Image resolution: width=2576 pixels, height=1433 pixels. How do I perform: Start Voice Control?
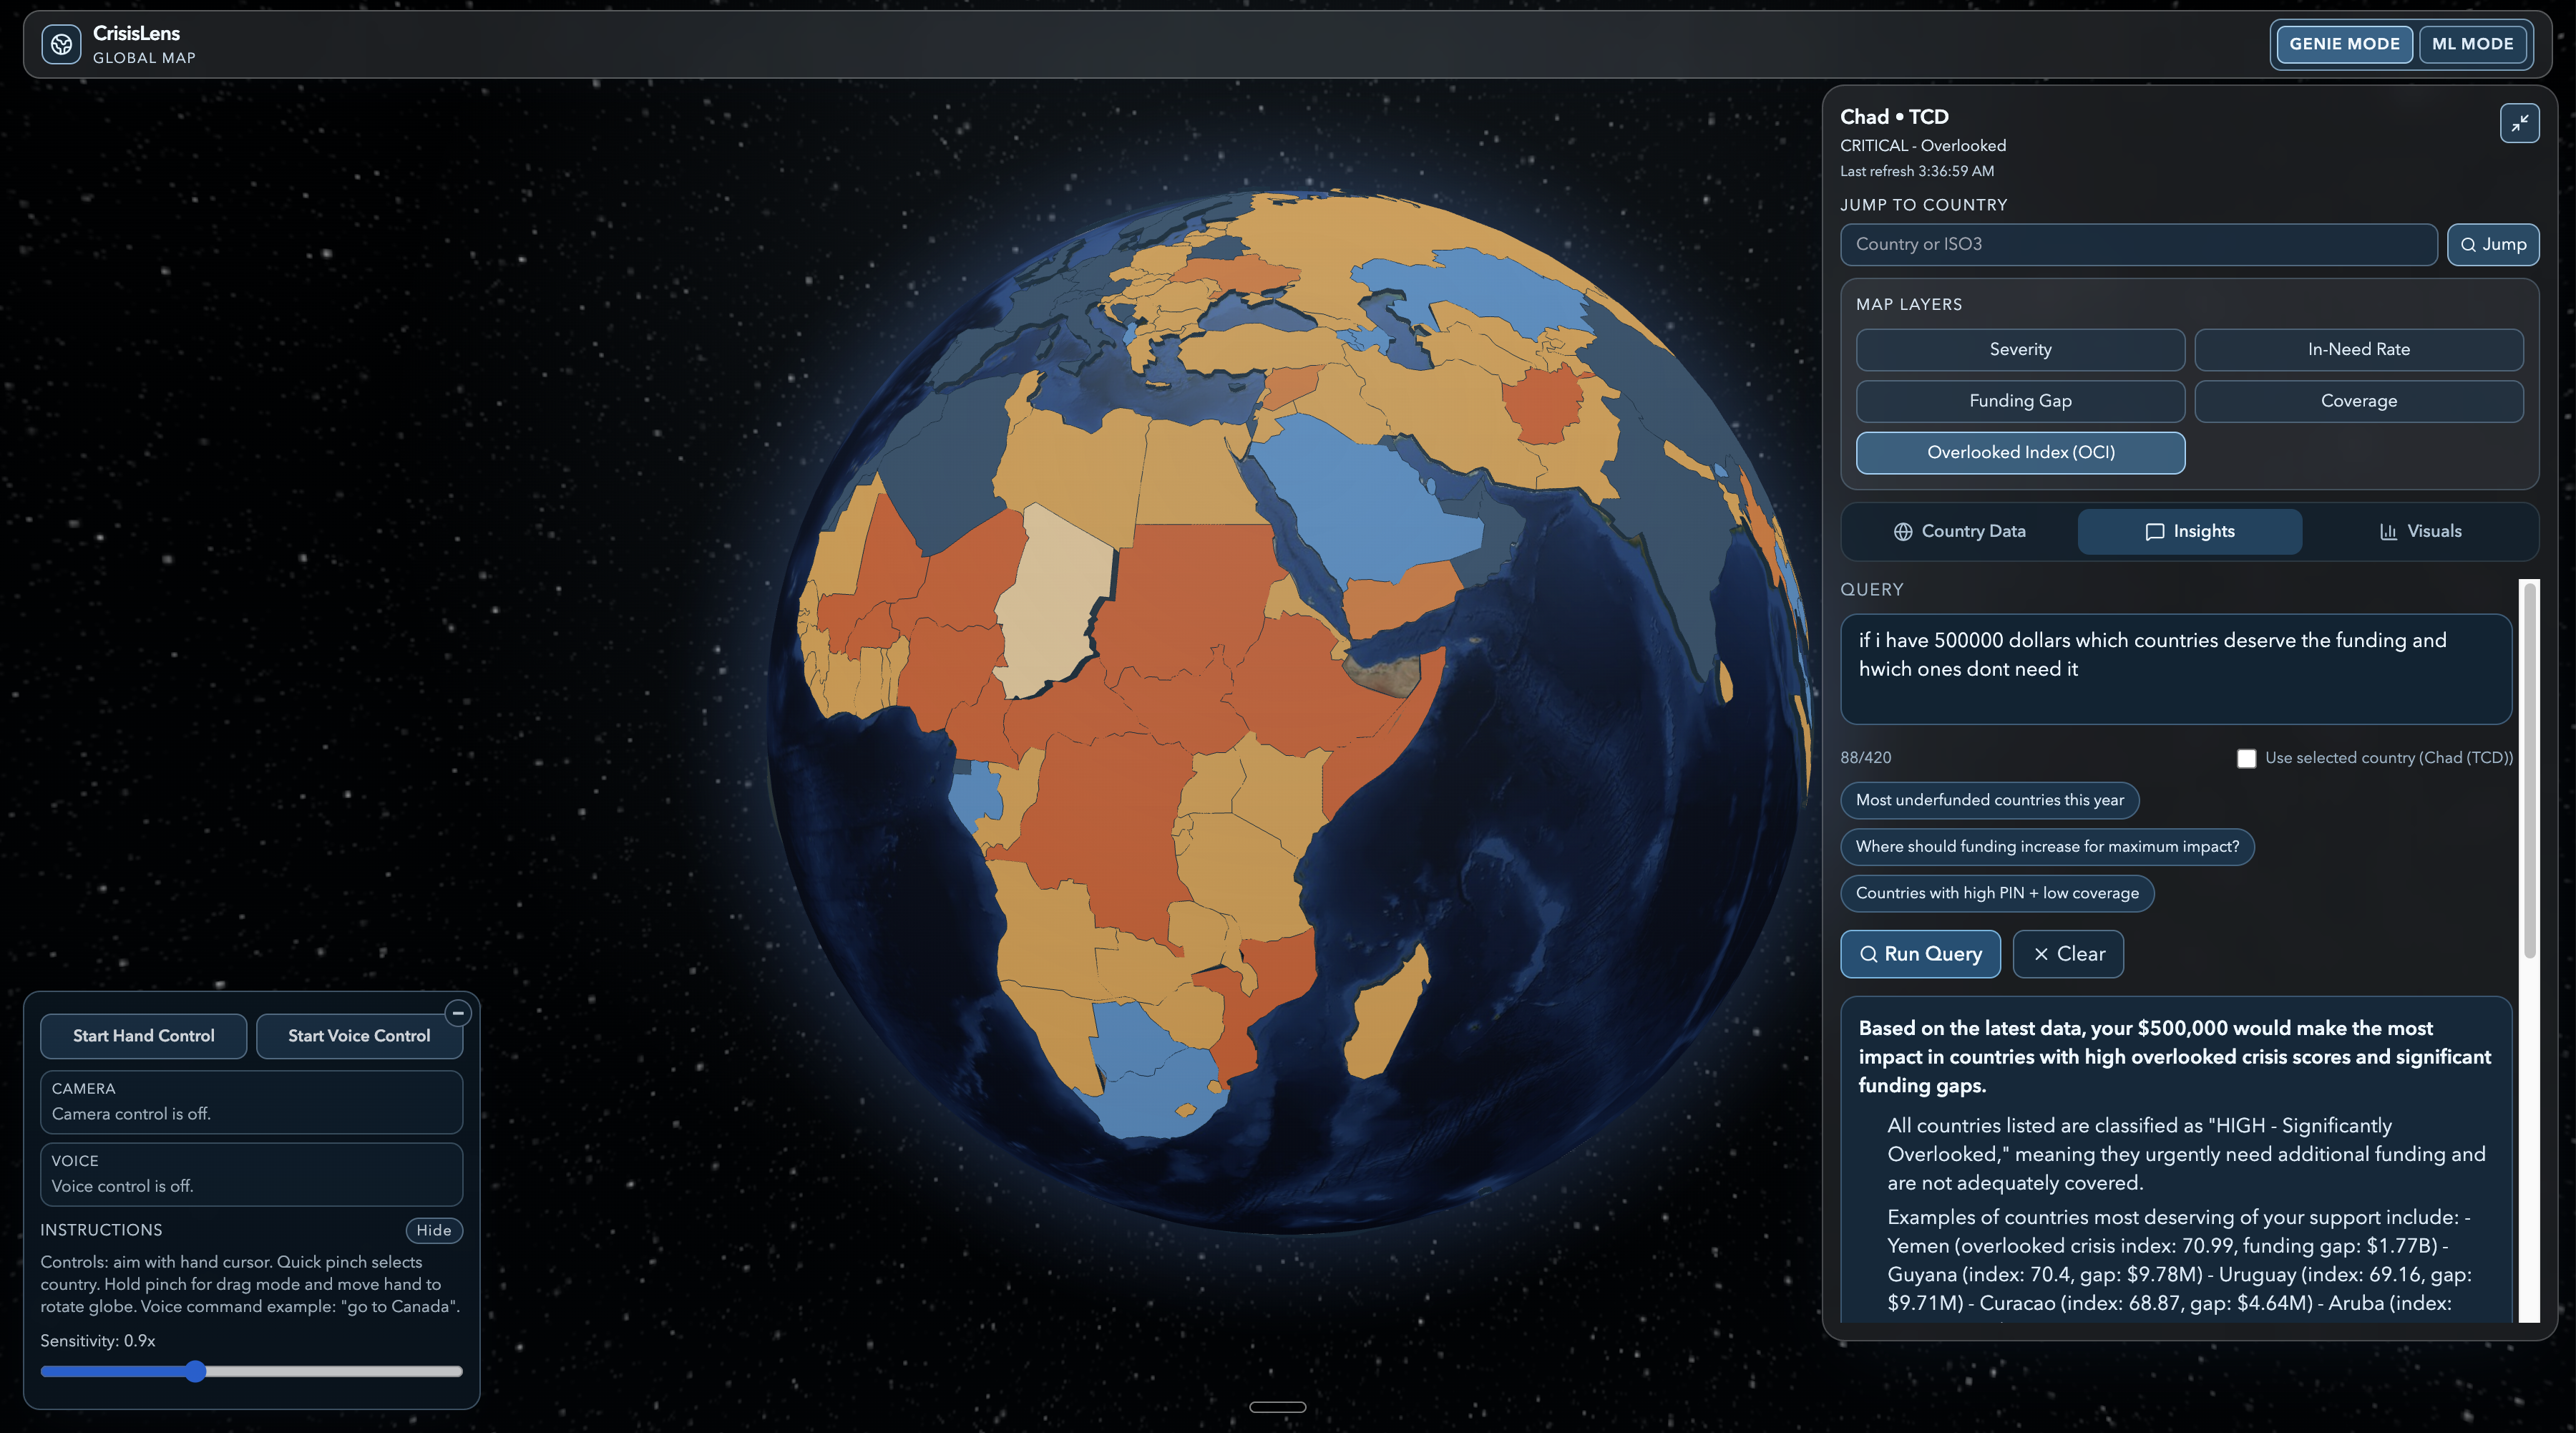359,1036
